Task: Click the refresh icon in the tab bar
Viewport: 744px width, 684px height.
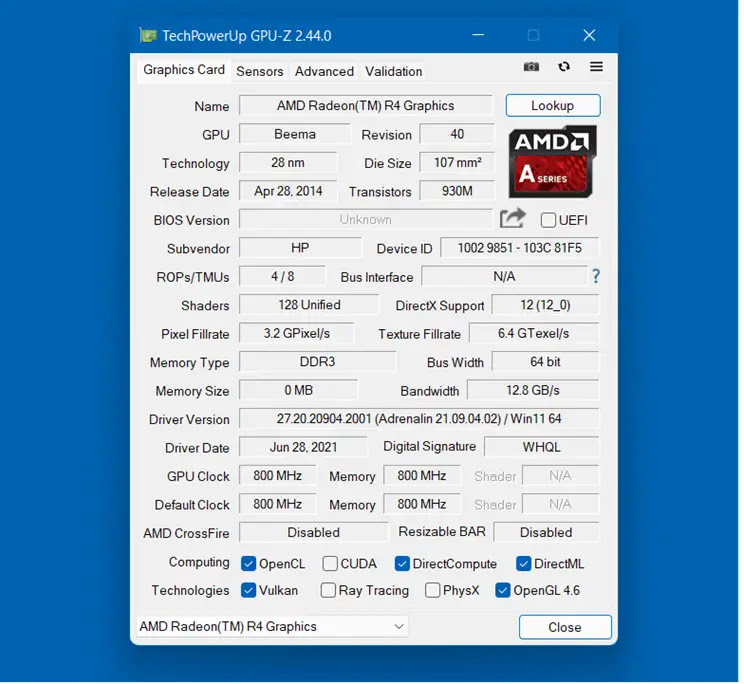Action: click(x=564, y=67)
